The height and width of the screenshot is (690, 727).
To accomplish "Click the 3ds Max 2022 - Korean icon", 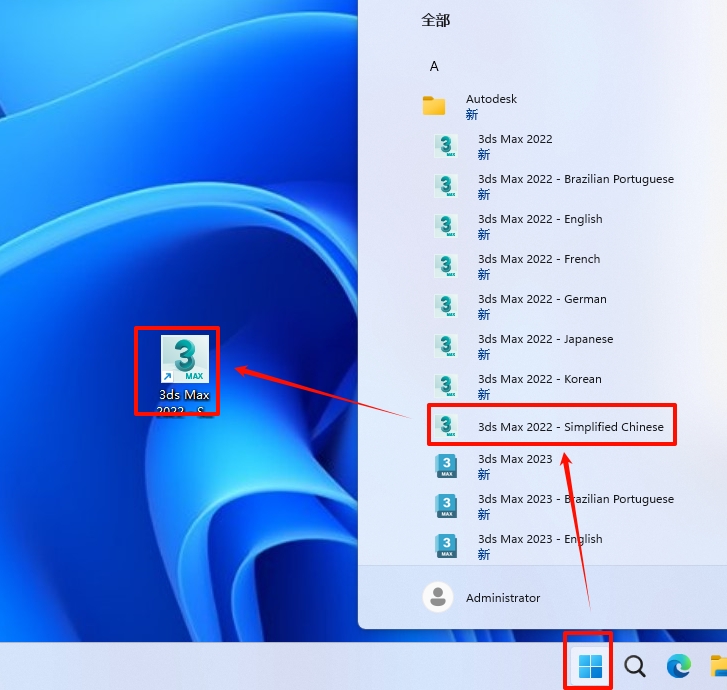I will [446, 386].
